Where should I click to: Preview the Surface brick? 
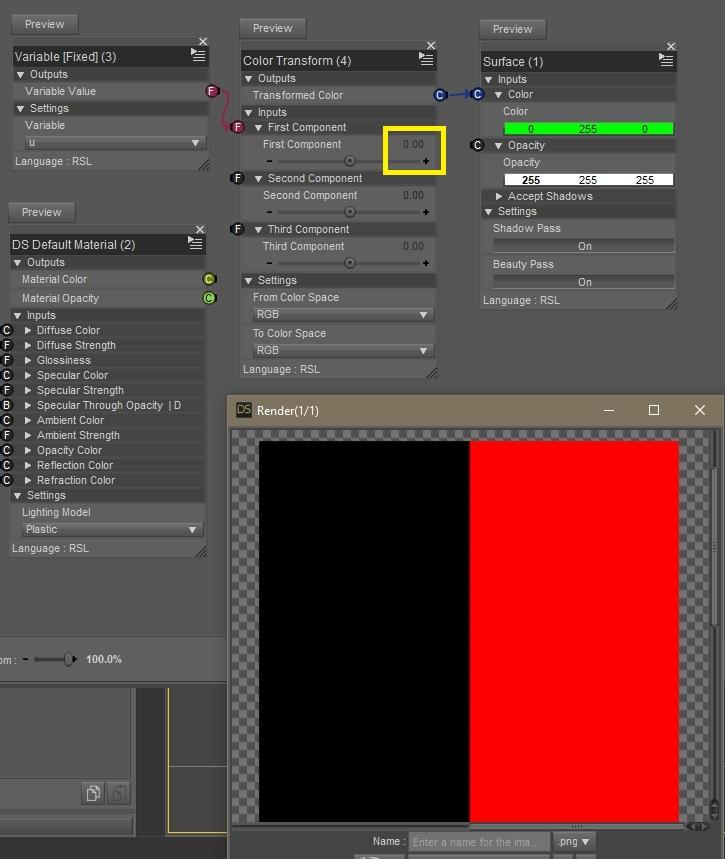tap(512, 29)
